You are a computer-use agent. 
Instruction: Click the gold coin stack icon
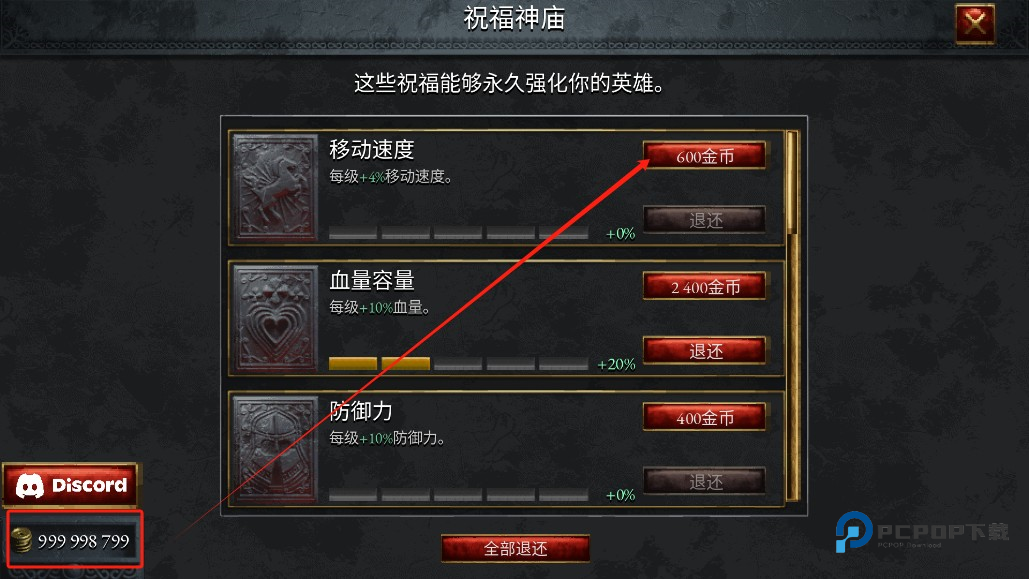pyautogui.click(x=22, y=540)
